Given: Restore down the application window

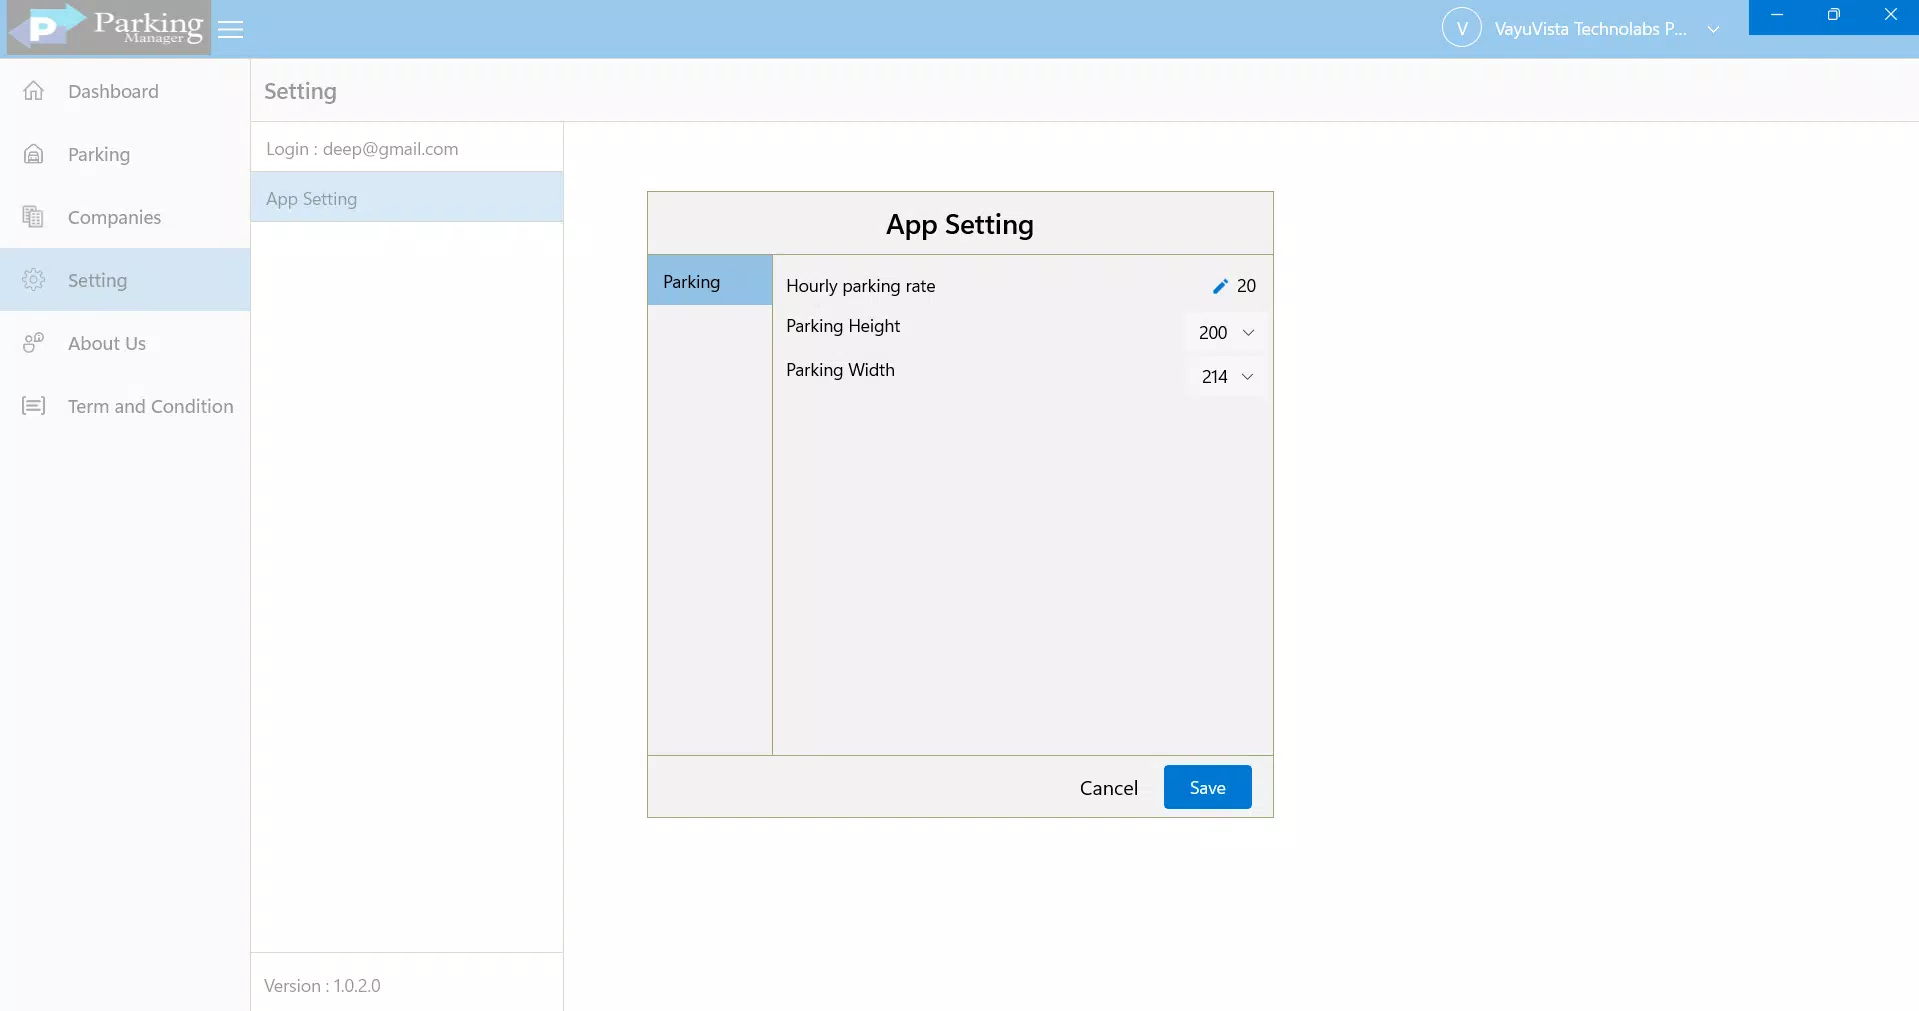Looking at the screenshot, I should pos(1833,15).
